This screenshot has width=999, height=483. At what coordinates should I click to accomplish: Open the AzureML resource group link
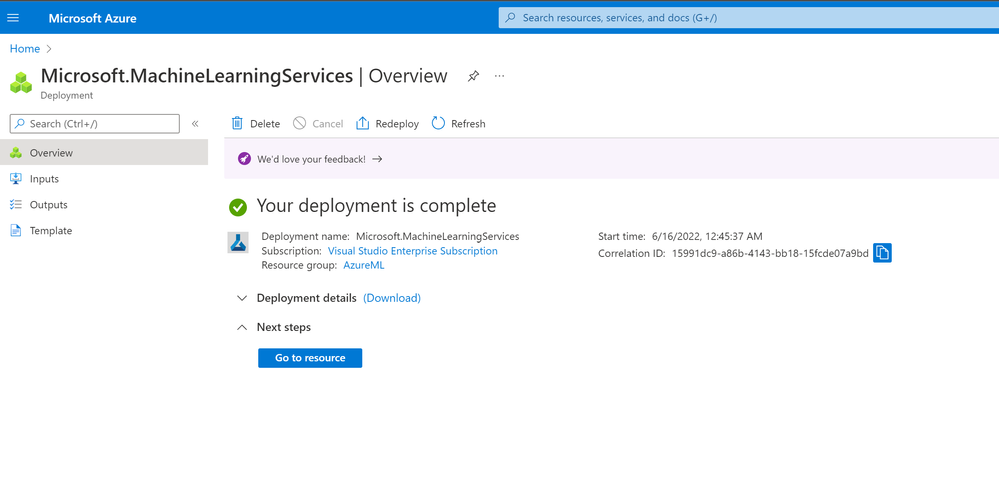[x=364, y=266]
